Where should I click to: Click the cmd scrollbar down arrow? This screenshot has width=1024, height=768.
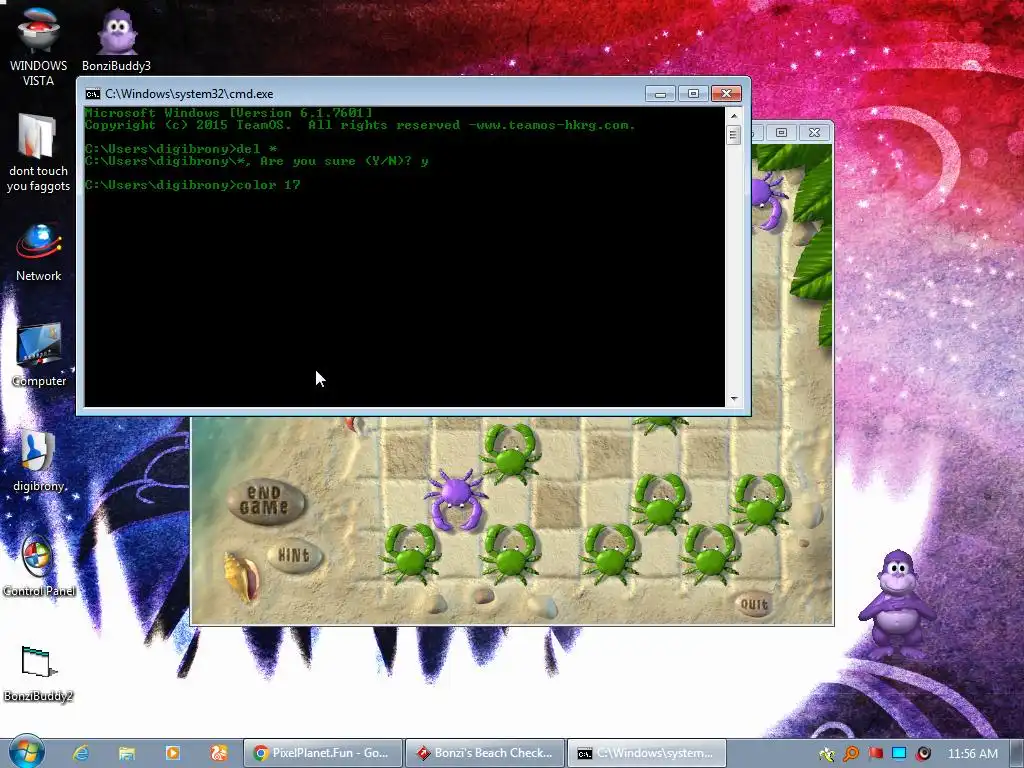click(x=734, y=398)
